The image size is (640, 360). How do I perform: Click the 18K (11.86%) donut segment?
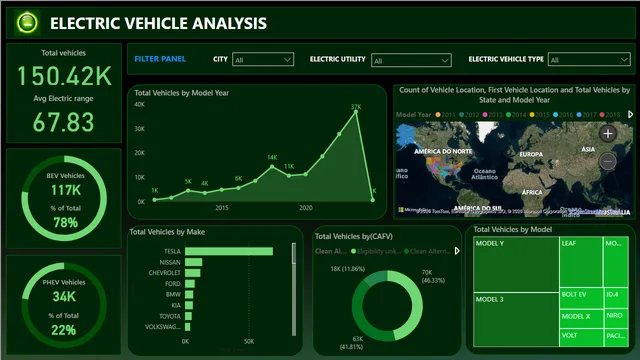point(375,277)
